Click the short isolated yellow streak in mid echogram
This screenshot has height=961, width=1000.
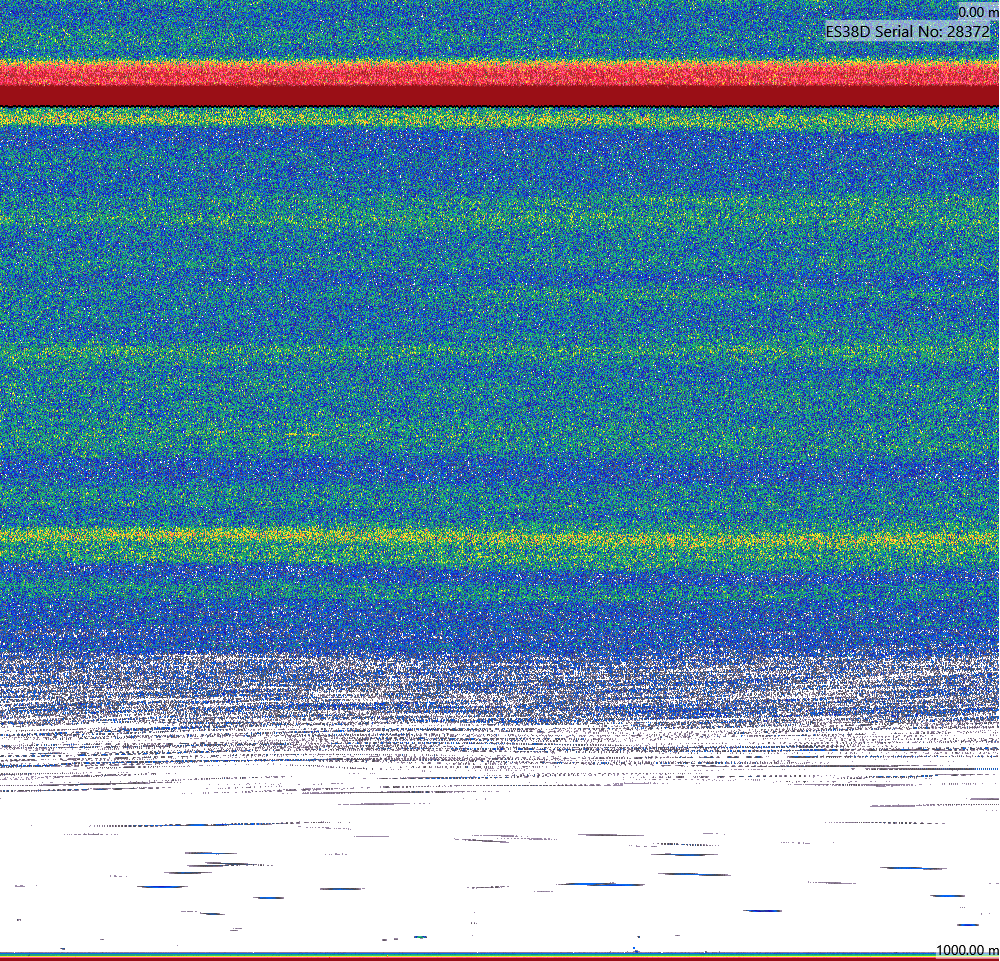[x=302, y=435]
